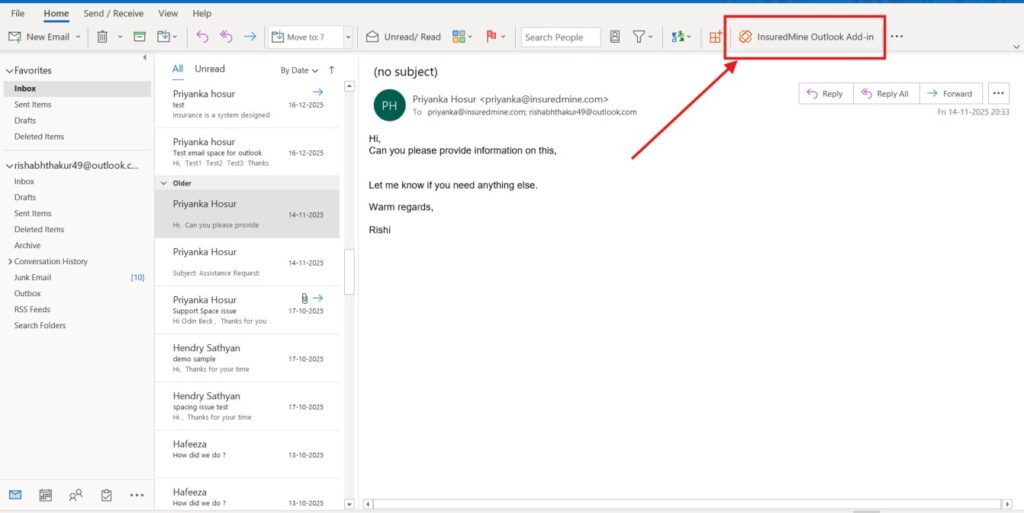Expand the Conversation History folder
This screenshot has height=513, width=1024.
point(10,261)
